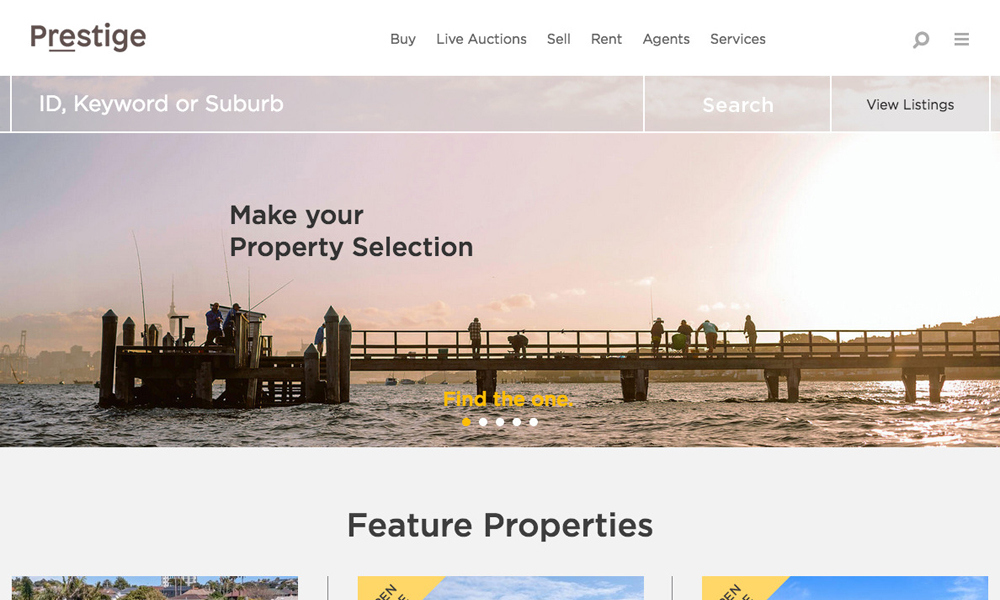Click the Prestige logo

pos(88,37)
